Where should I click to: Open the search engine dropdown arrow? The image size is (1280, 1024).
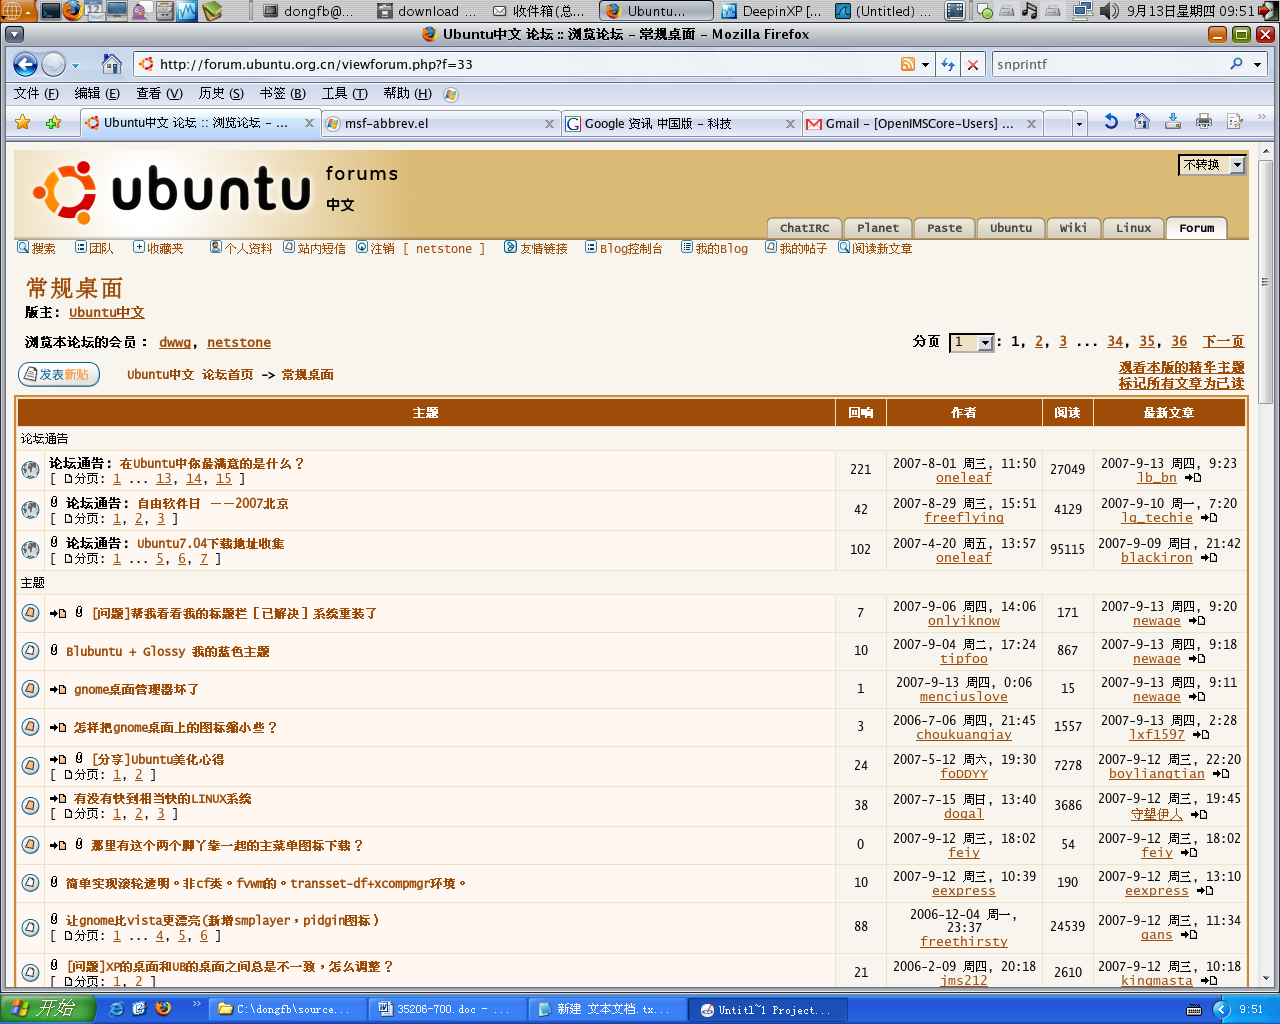pyautogui.click(x=1257, y=64)
